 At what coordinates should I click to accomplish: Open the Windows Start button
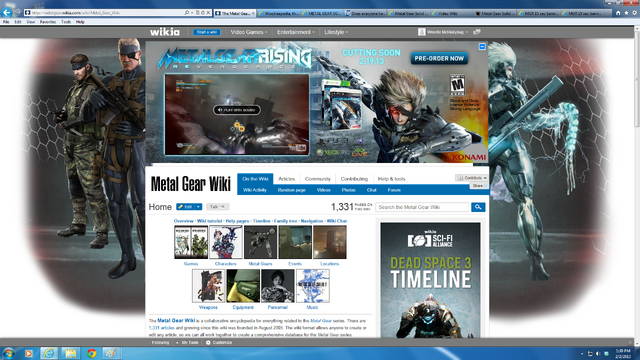(8, 353)
